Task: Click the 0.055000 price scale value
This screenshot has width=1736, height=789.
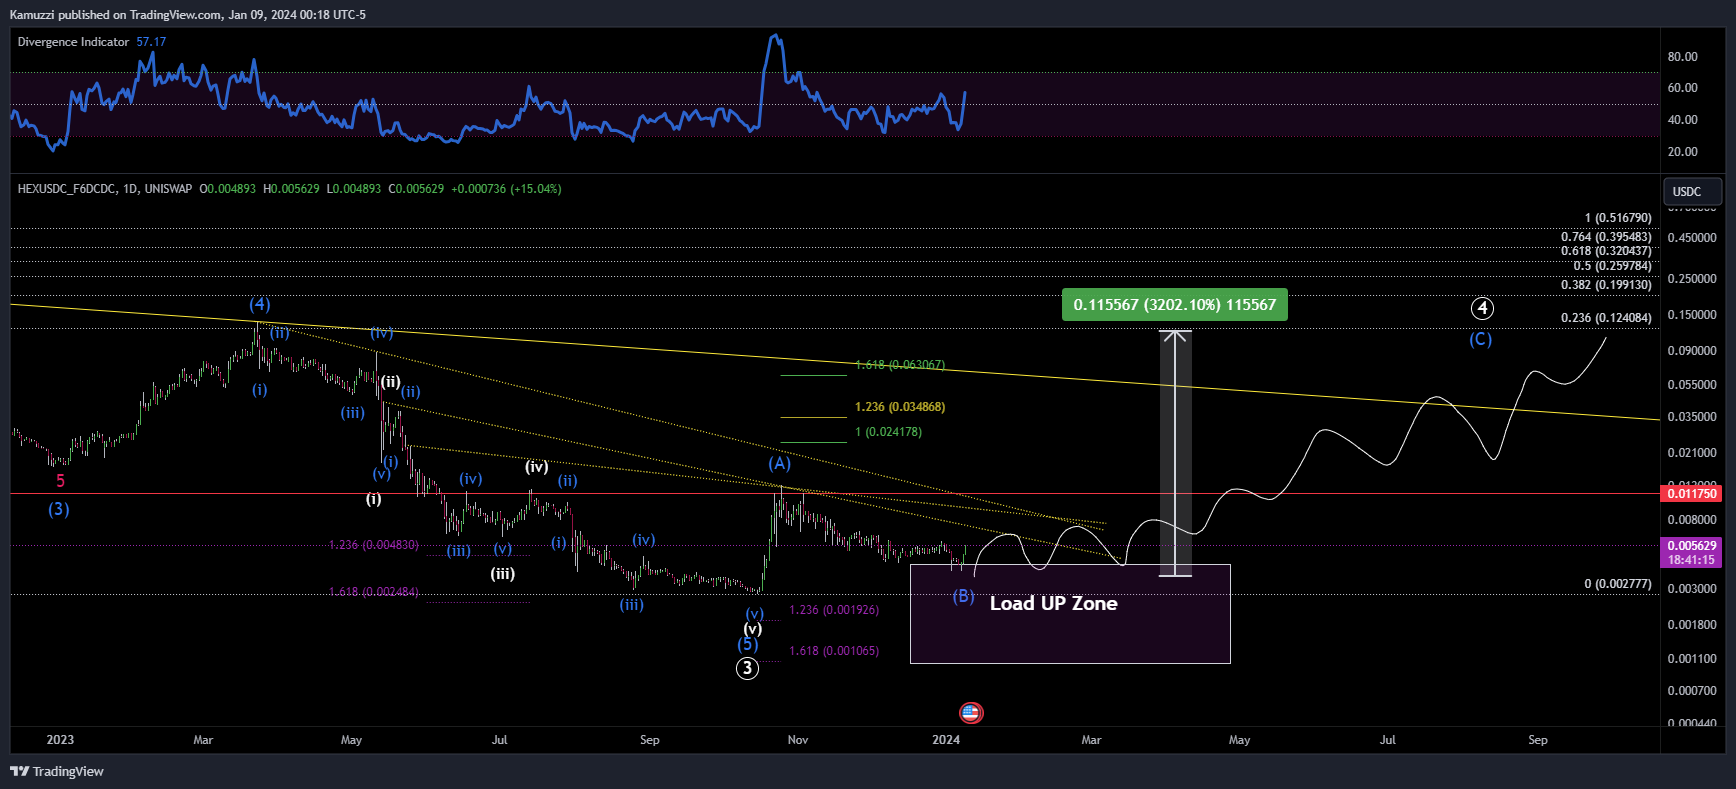Action: pyautogui.click(x=1692, y=385)
